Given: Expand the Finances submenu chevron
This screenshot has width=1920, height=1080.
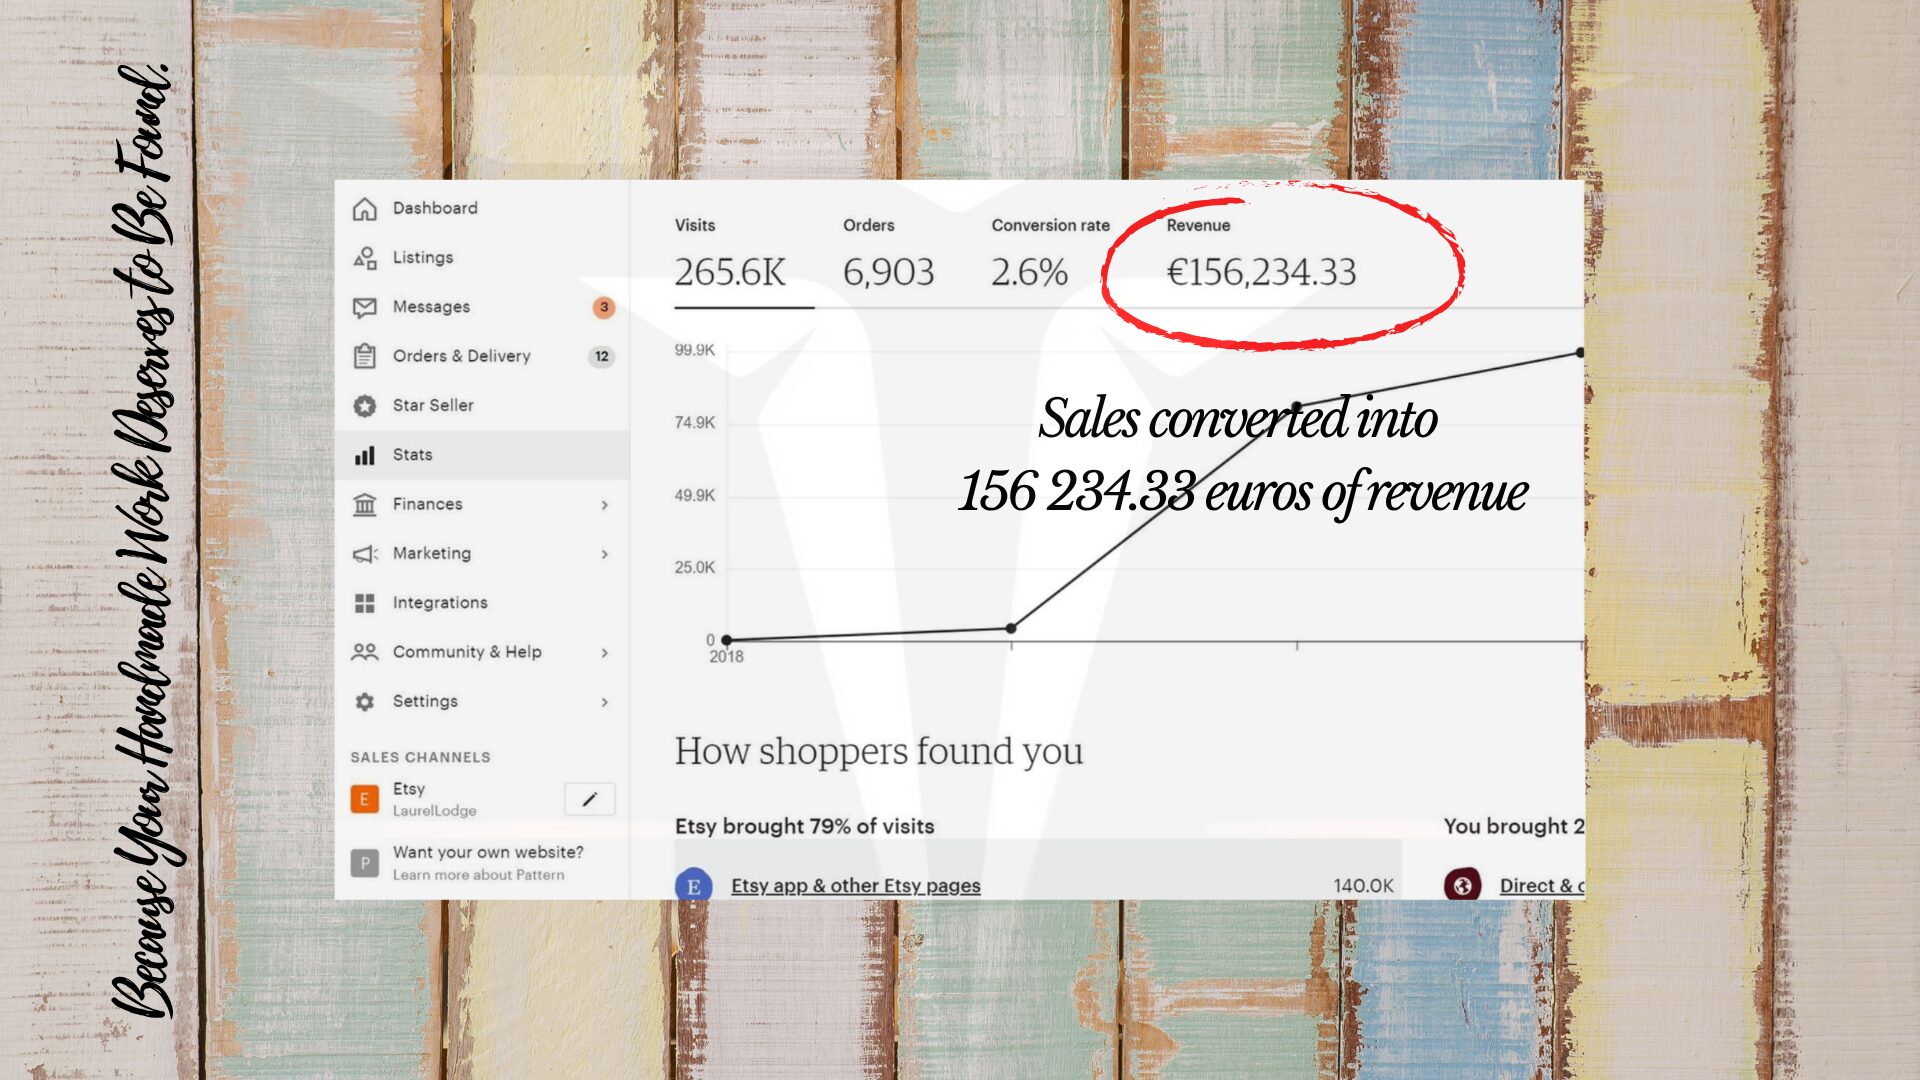Looking at the screenshot, I should click(605, 505).
